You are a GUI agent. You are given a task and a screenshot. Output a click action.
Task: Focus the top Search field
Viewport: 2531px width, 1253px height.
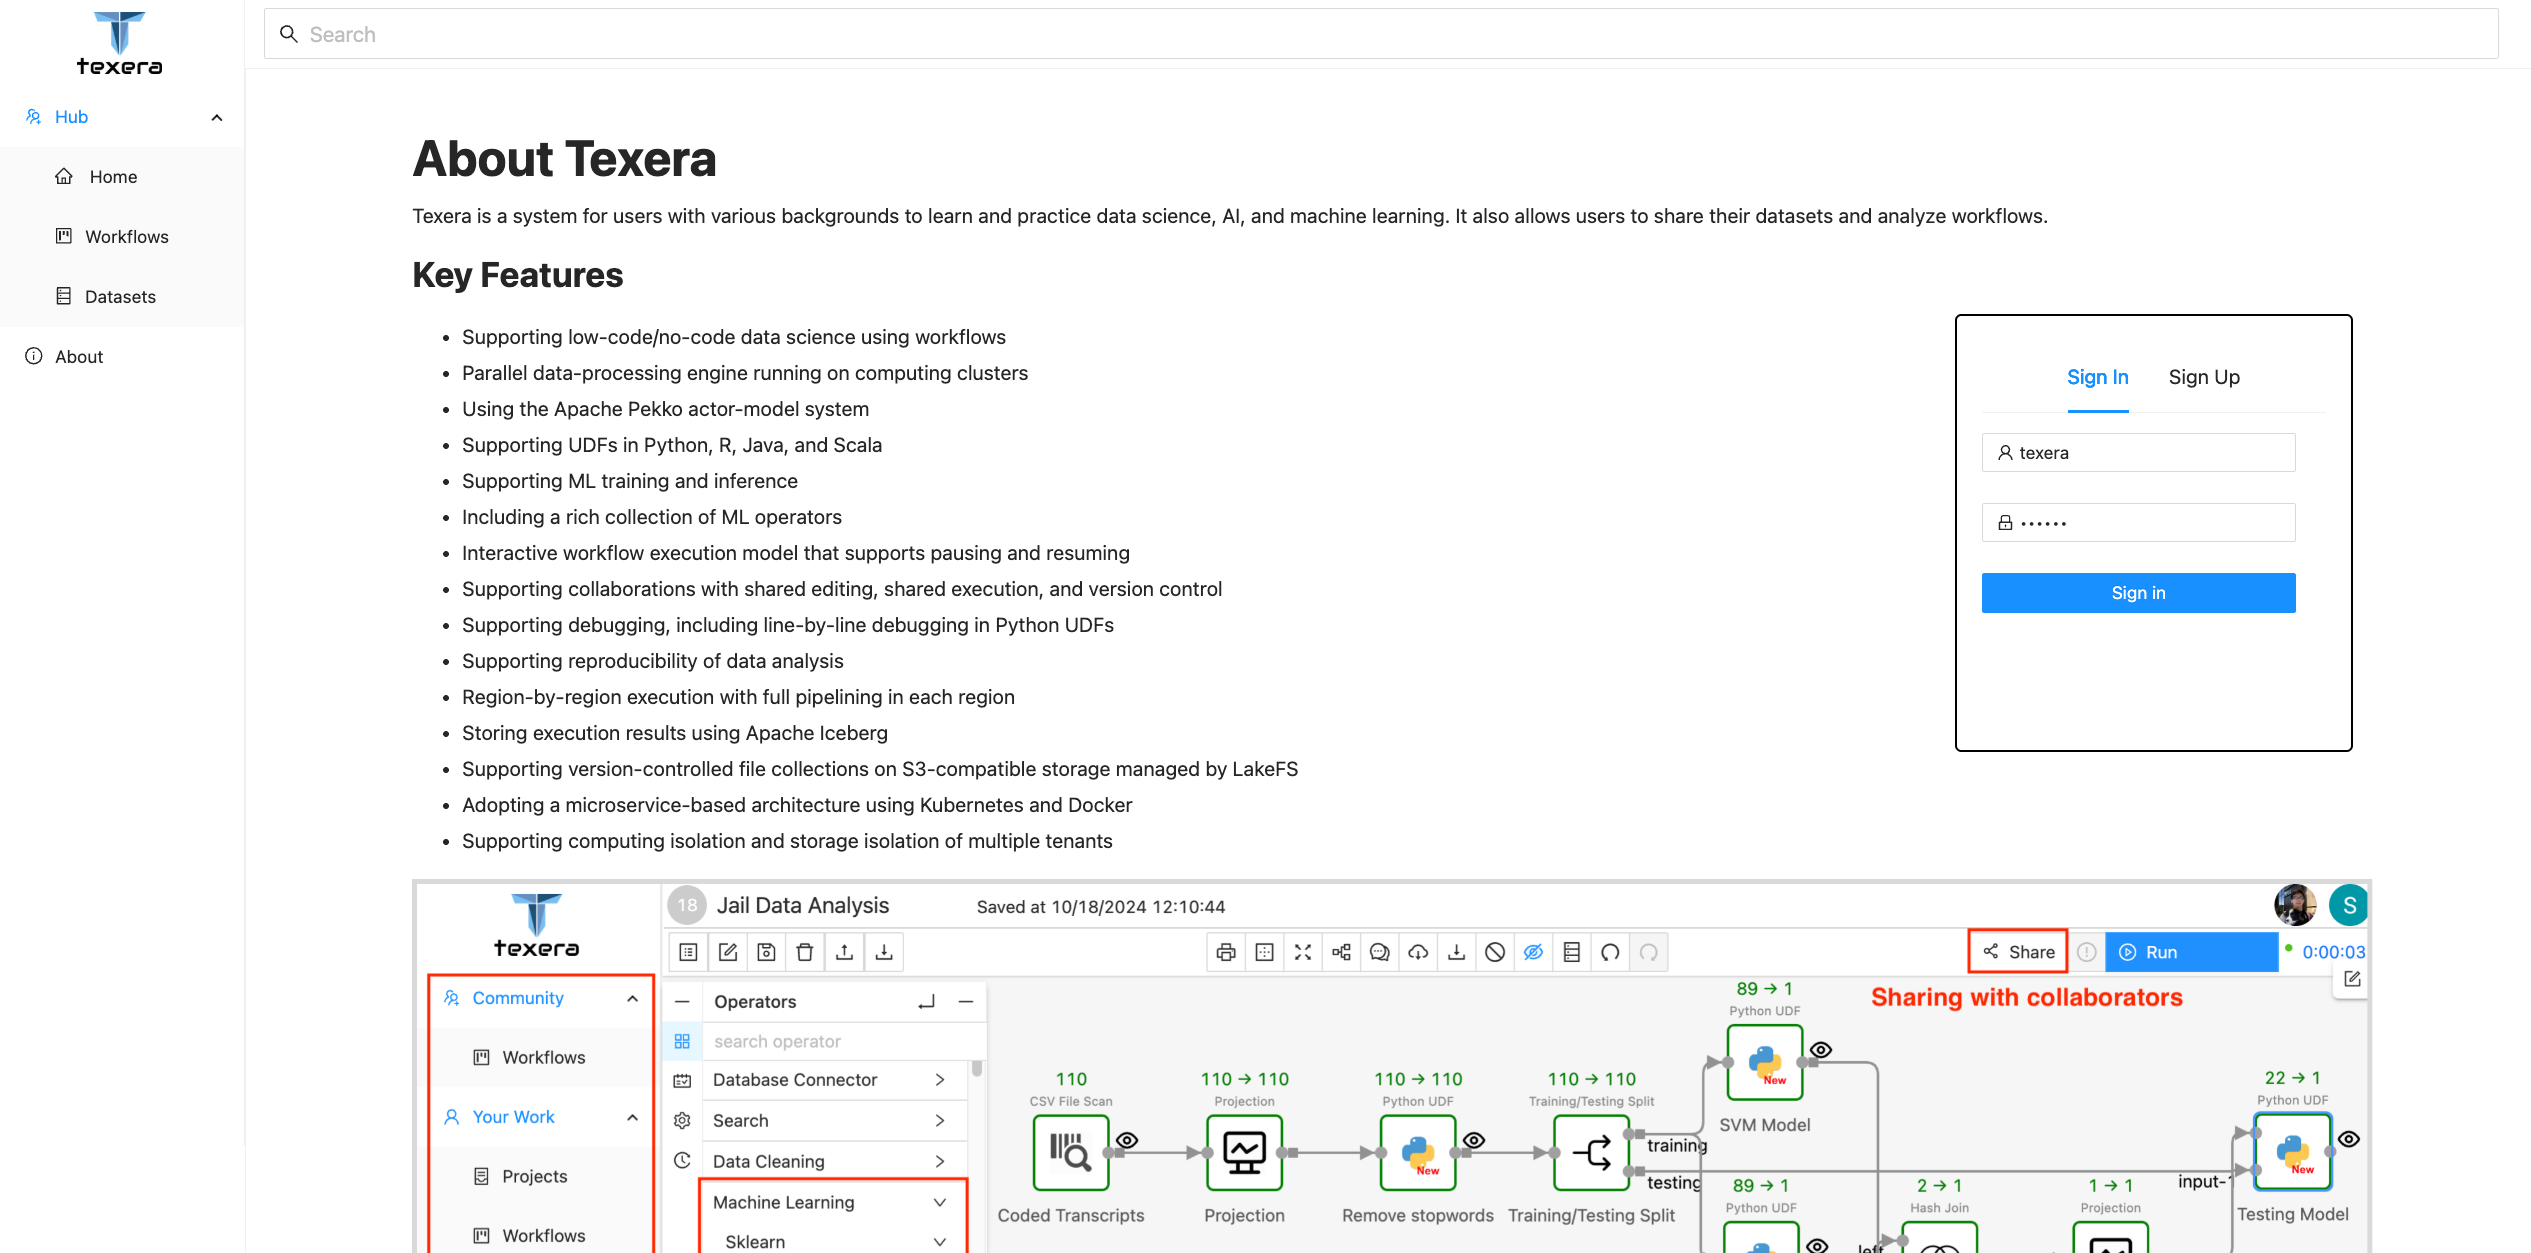[1381, 34]
